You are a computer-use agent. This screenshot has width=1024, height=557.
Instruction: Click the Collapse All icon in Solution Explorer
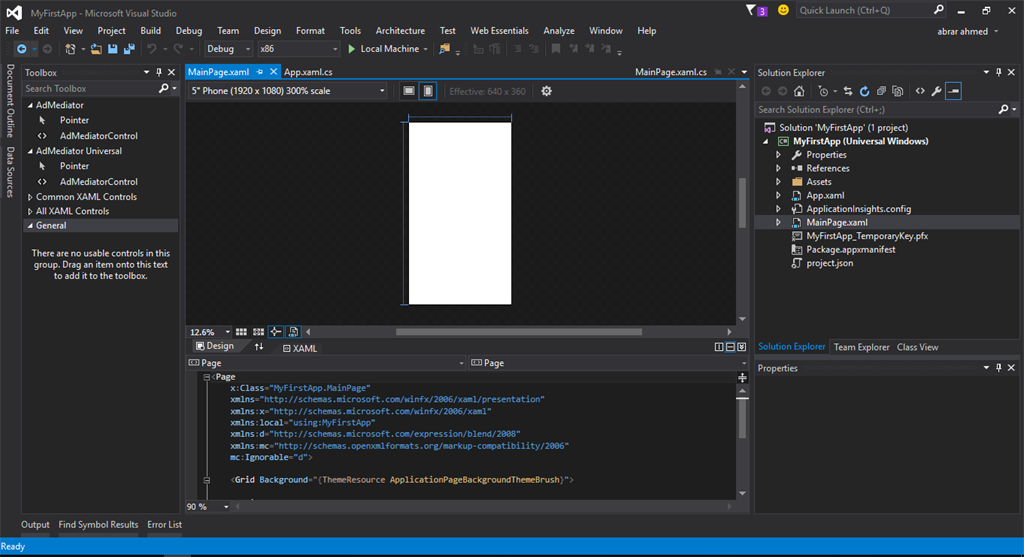point(881,91)
